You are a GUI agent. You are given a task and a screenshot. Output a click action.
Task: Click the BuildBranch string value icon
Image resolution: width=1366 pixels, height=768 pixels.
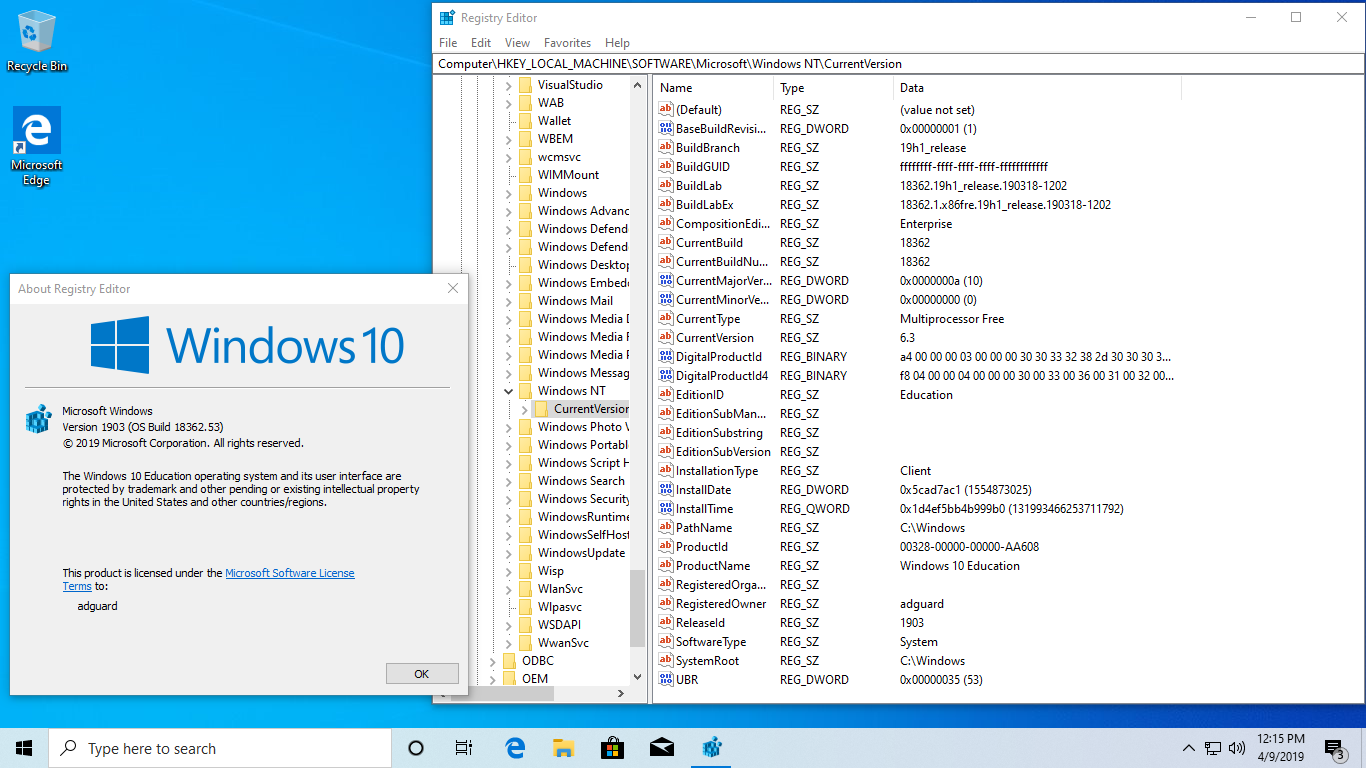(x=666, y=148)
